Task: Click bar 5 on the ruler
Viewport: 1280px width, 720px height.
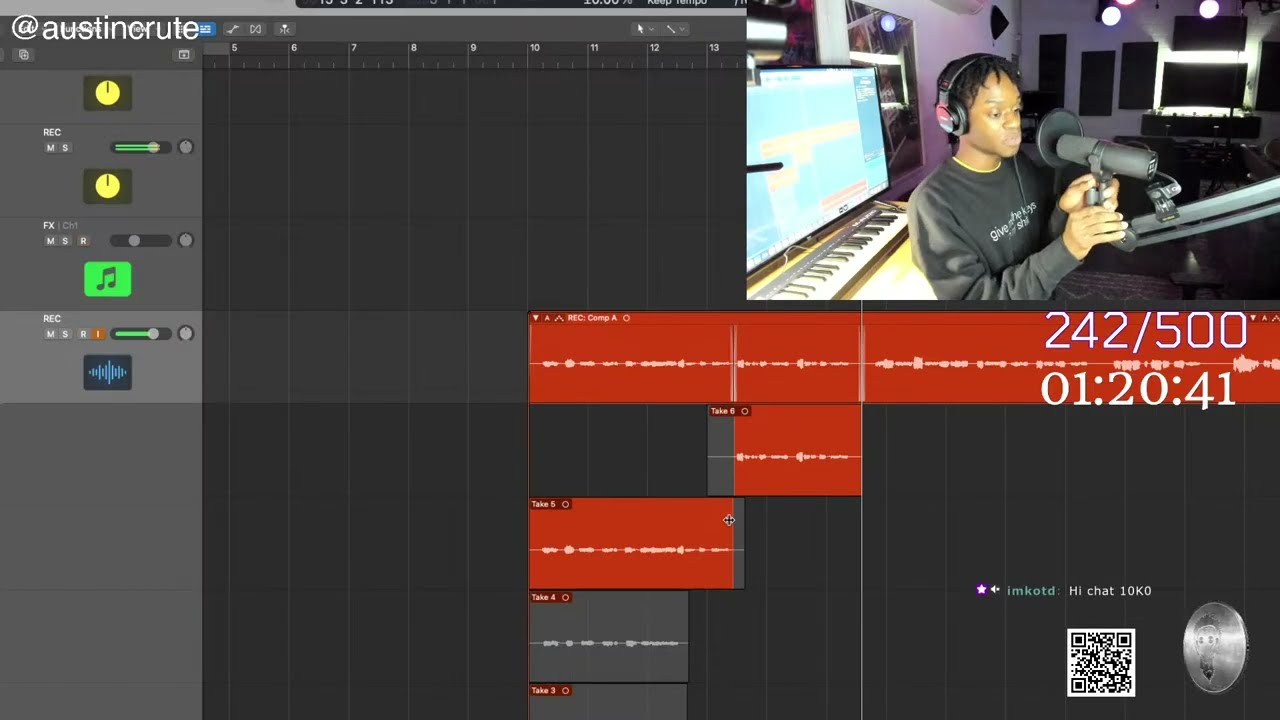Action: 234,48
